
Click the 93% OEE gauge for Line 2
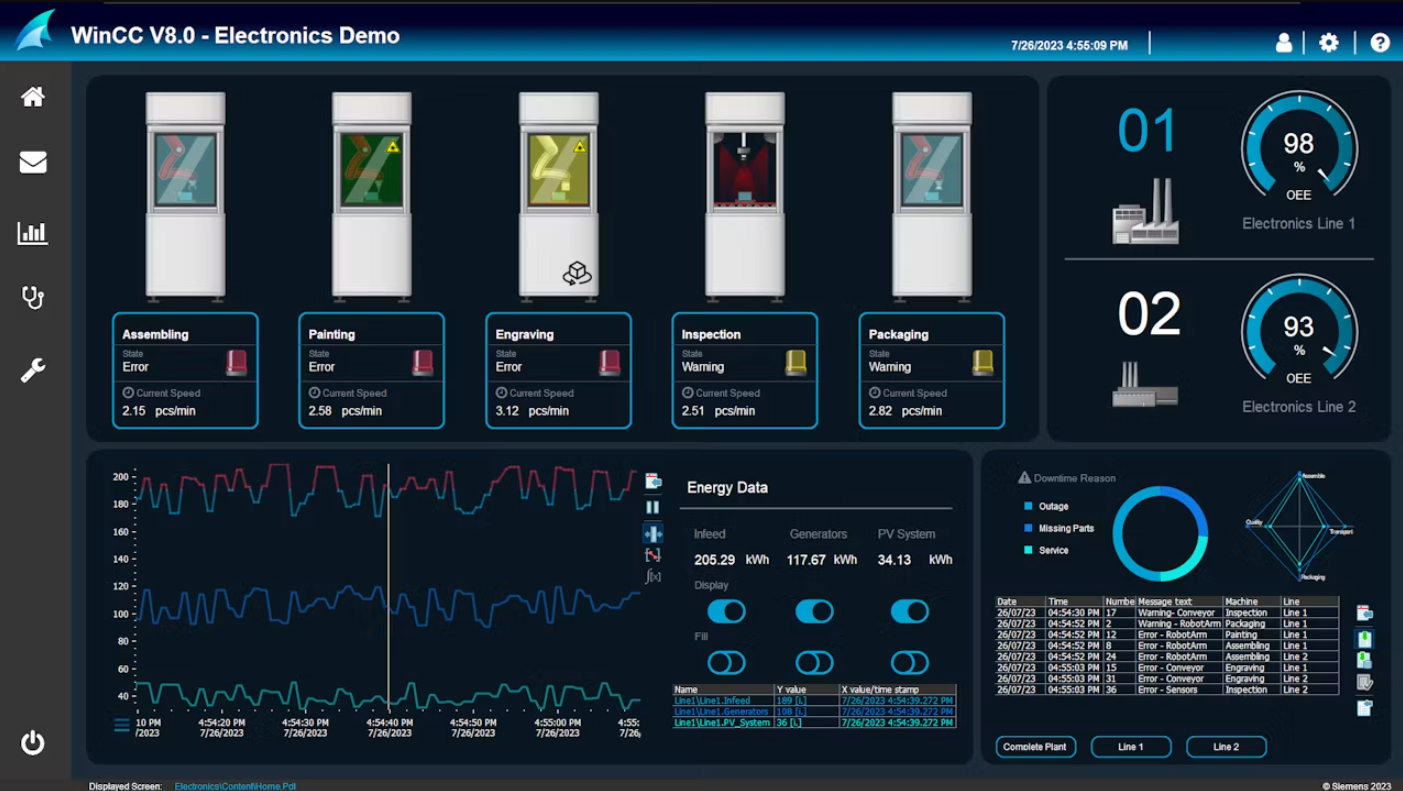tap(1299, 331)
